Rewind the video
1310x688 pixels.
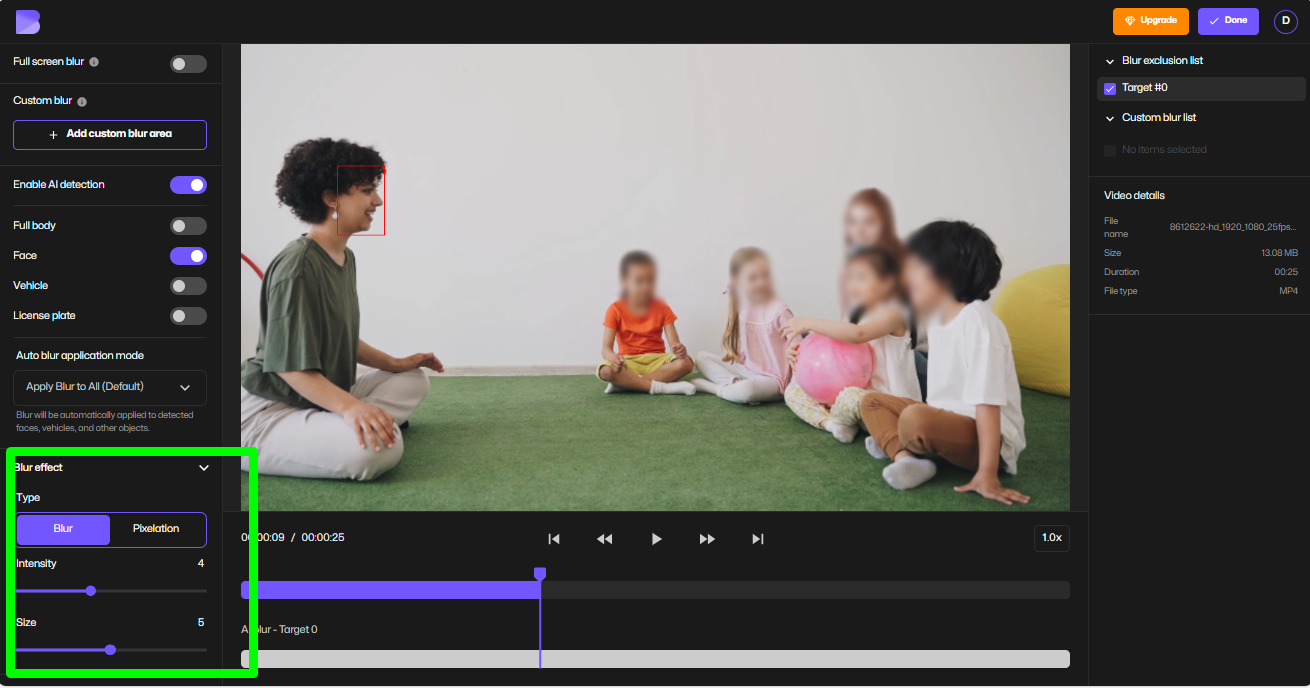pyautogui.click(x=604, y=539)
